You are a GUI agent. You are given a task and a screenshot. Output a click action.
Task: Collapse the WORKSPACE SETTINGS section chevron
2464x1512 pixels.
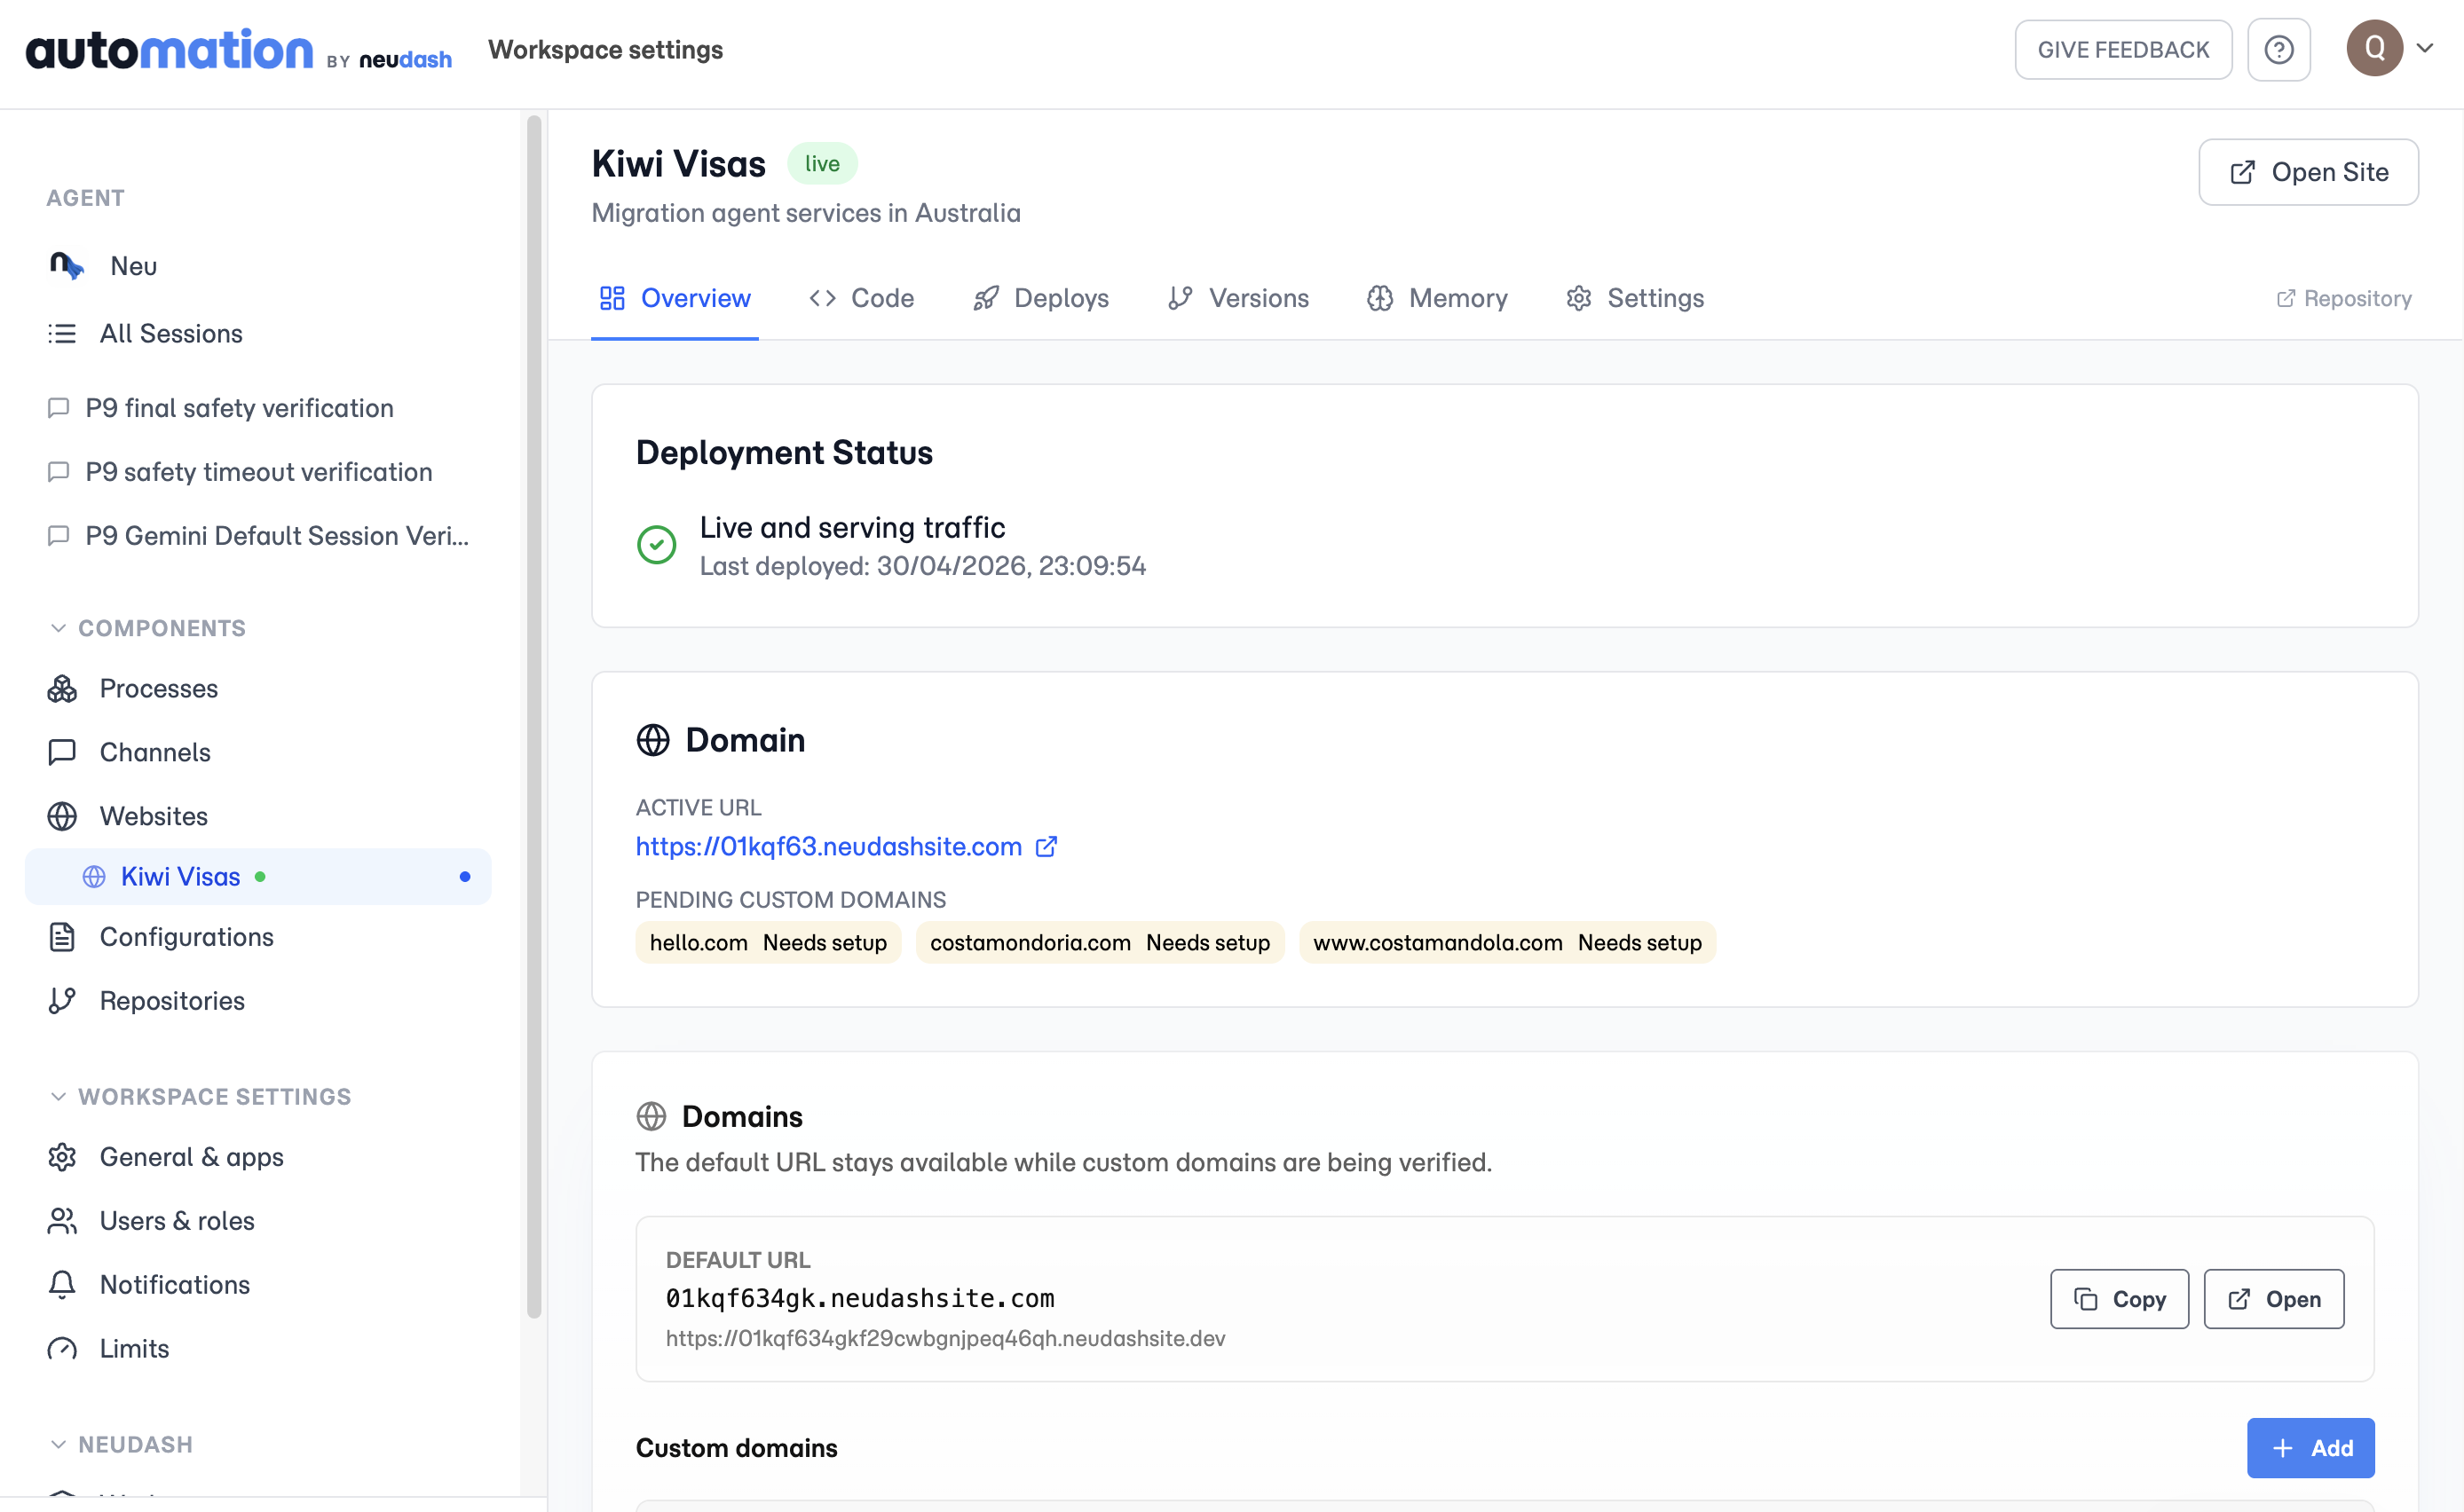(58, 1097)
